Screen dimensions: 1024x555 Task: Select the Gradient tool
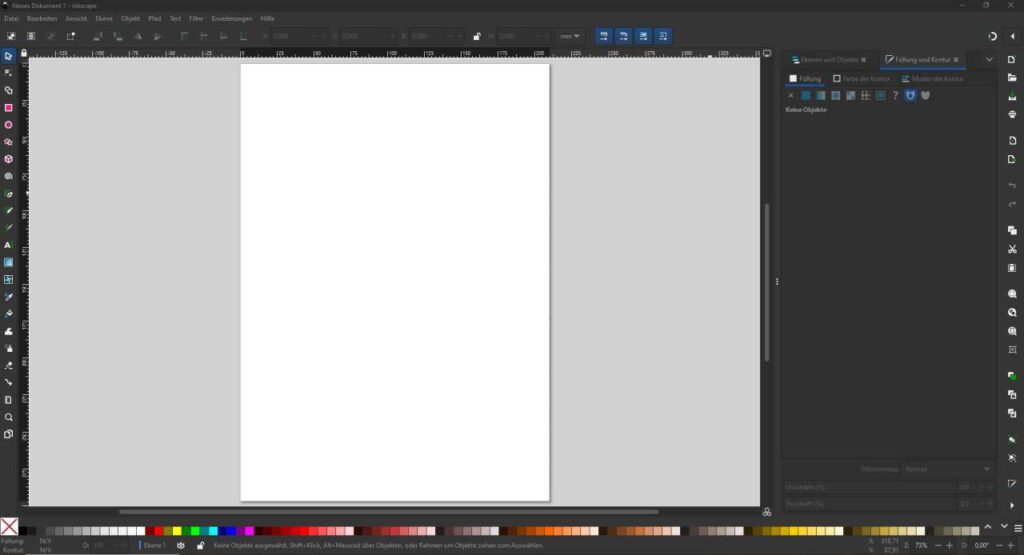tap(8, 262)
